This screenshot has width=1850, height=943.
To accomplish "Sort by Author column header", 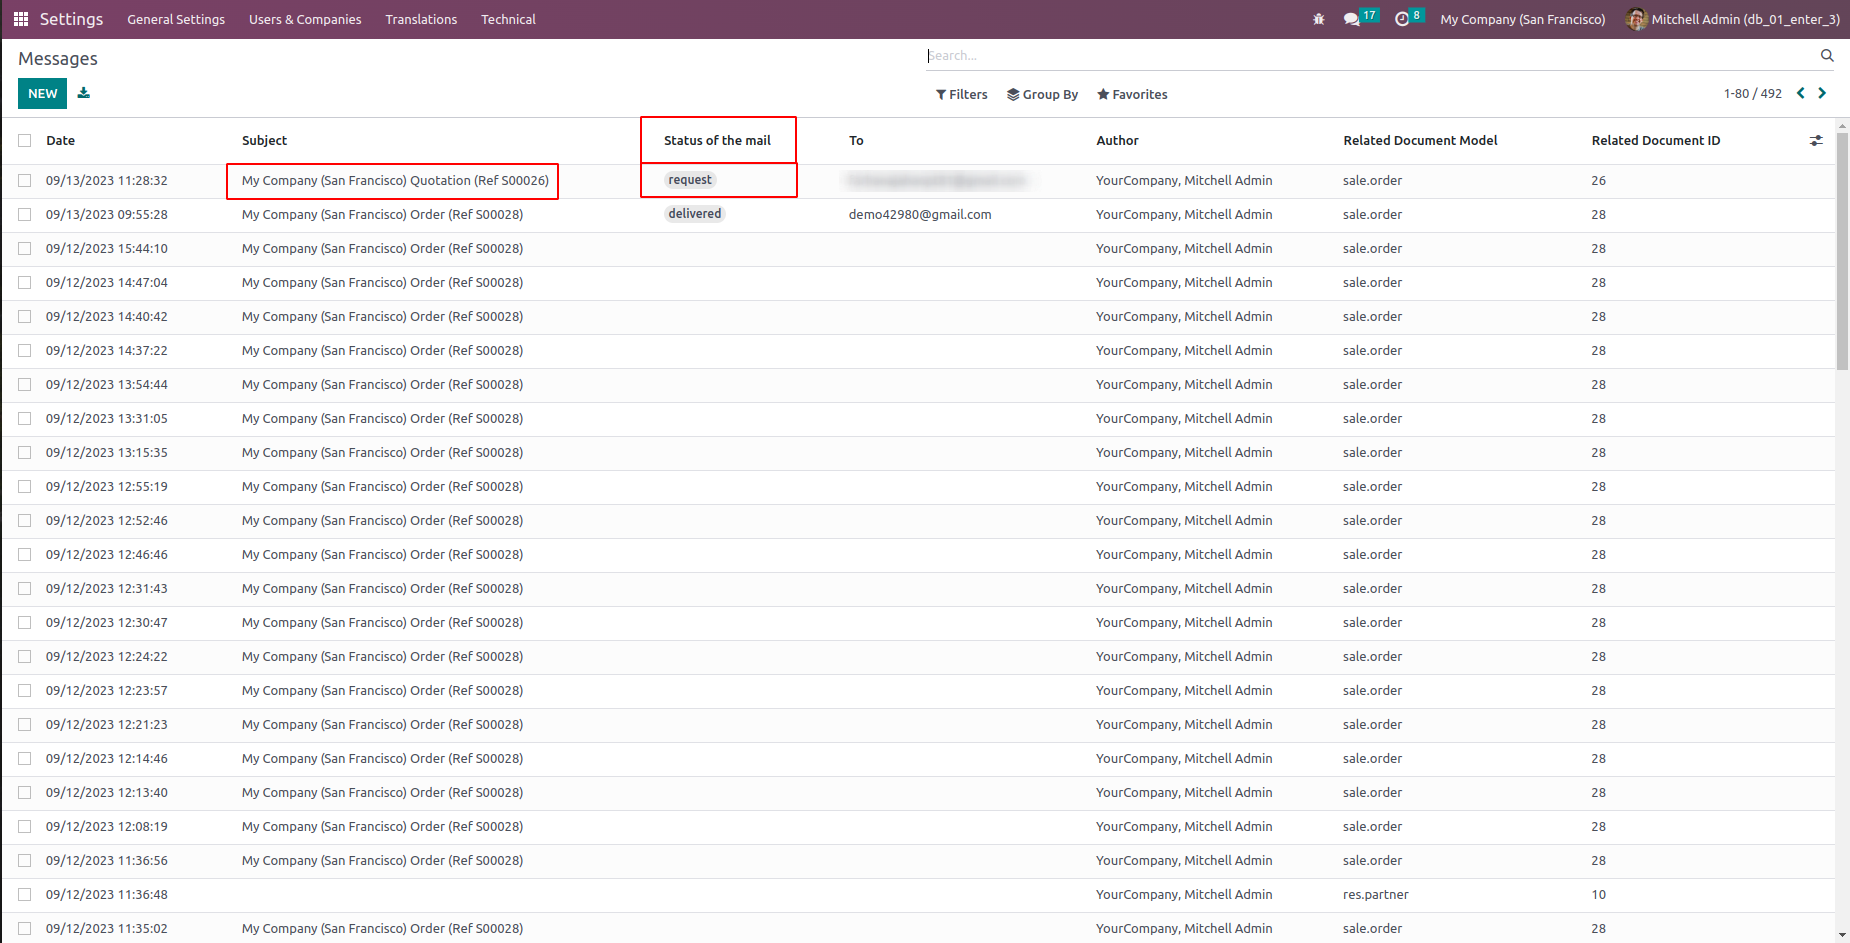I will point(1117,141).
